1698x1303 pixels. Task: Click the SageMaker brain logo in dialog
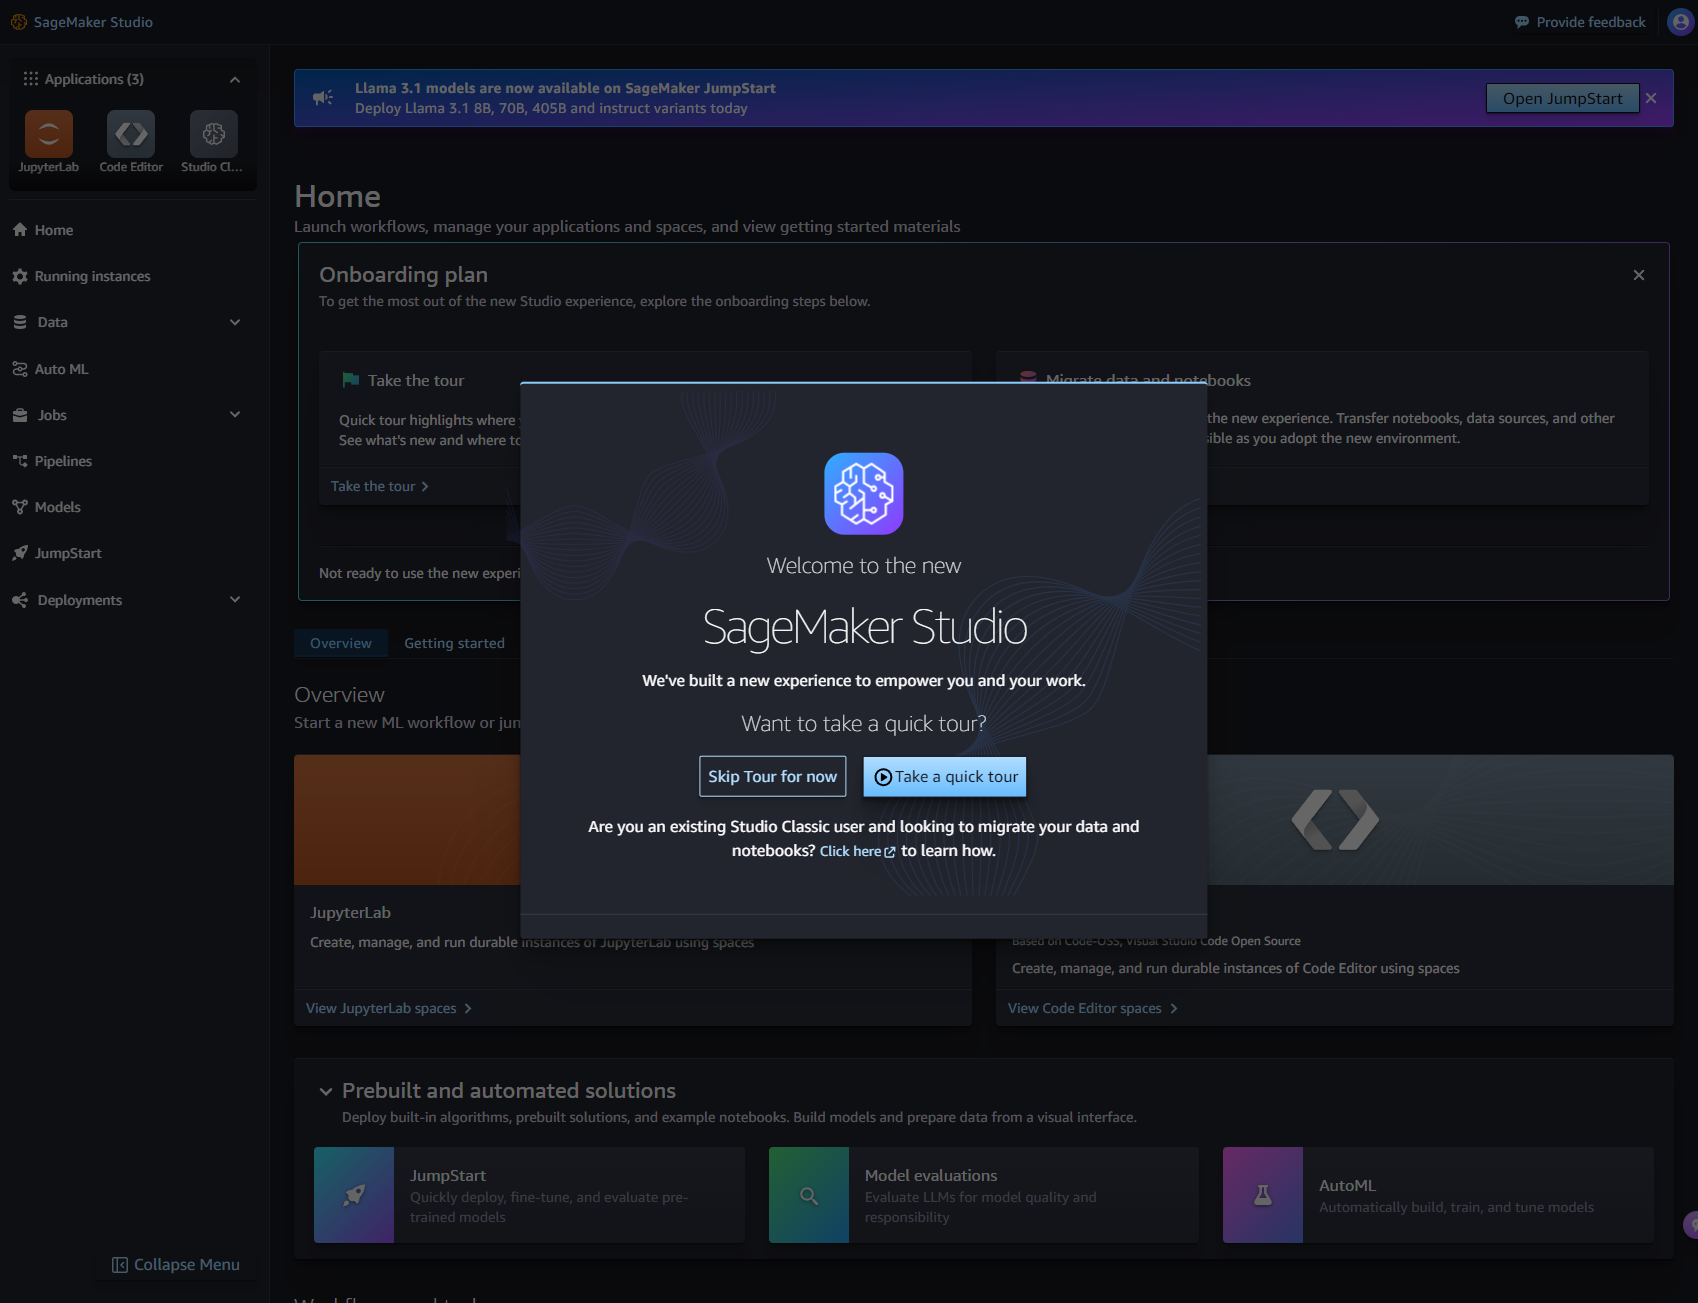coord(864,494)
